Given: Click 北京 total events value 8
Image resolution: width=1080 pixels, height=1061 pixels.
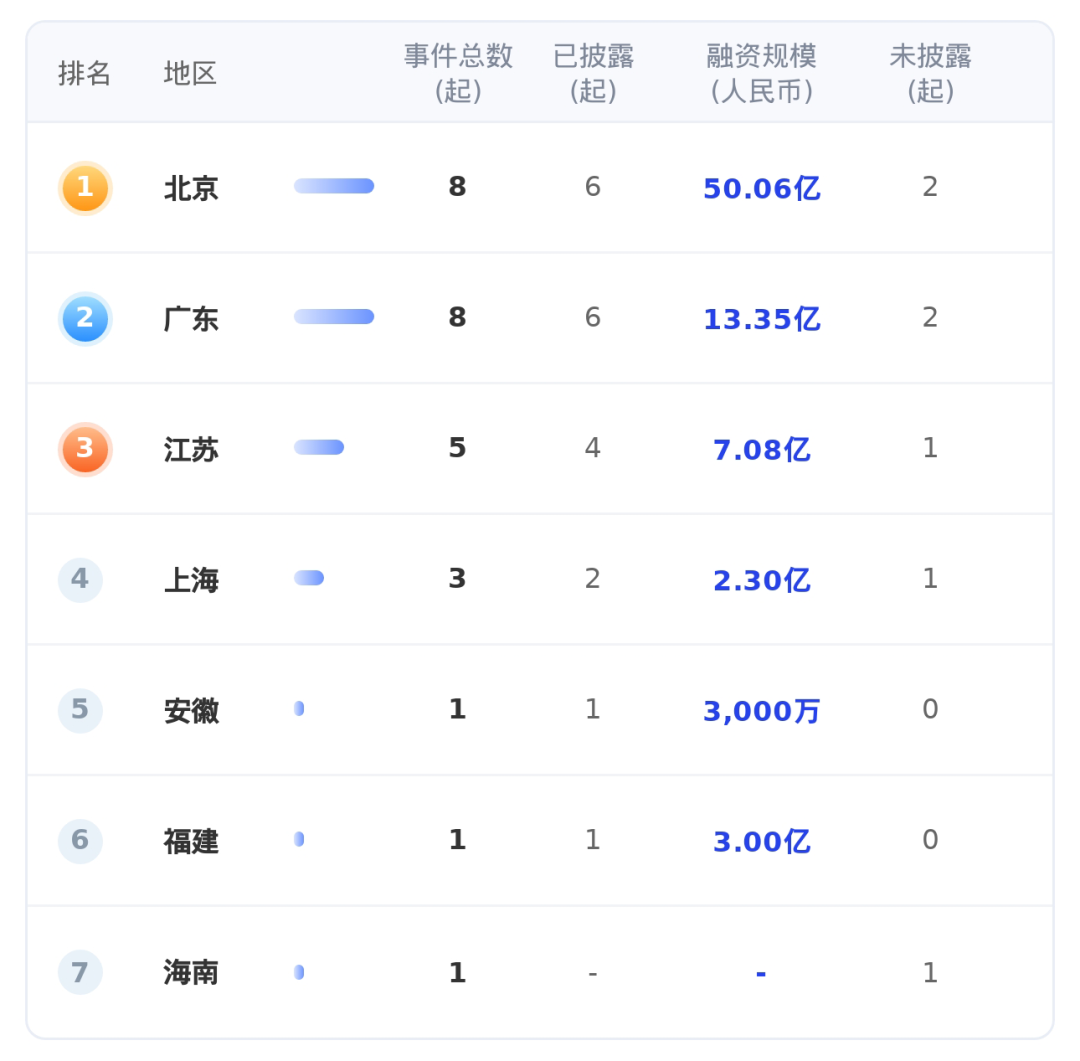Looking at the screenshot, I should tap(457, 186).
